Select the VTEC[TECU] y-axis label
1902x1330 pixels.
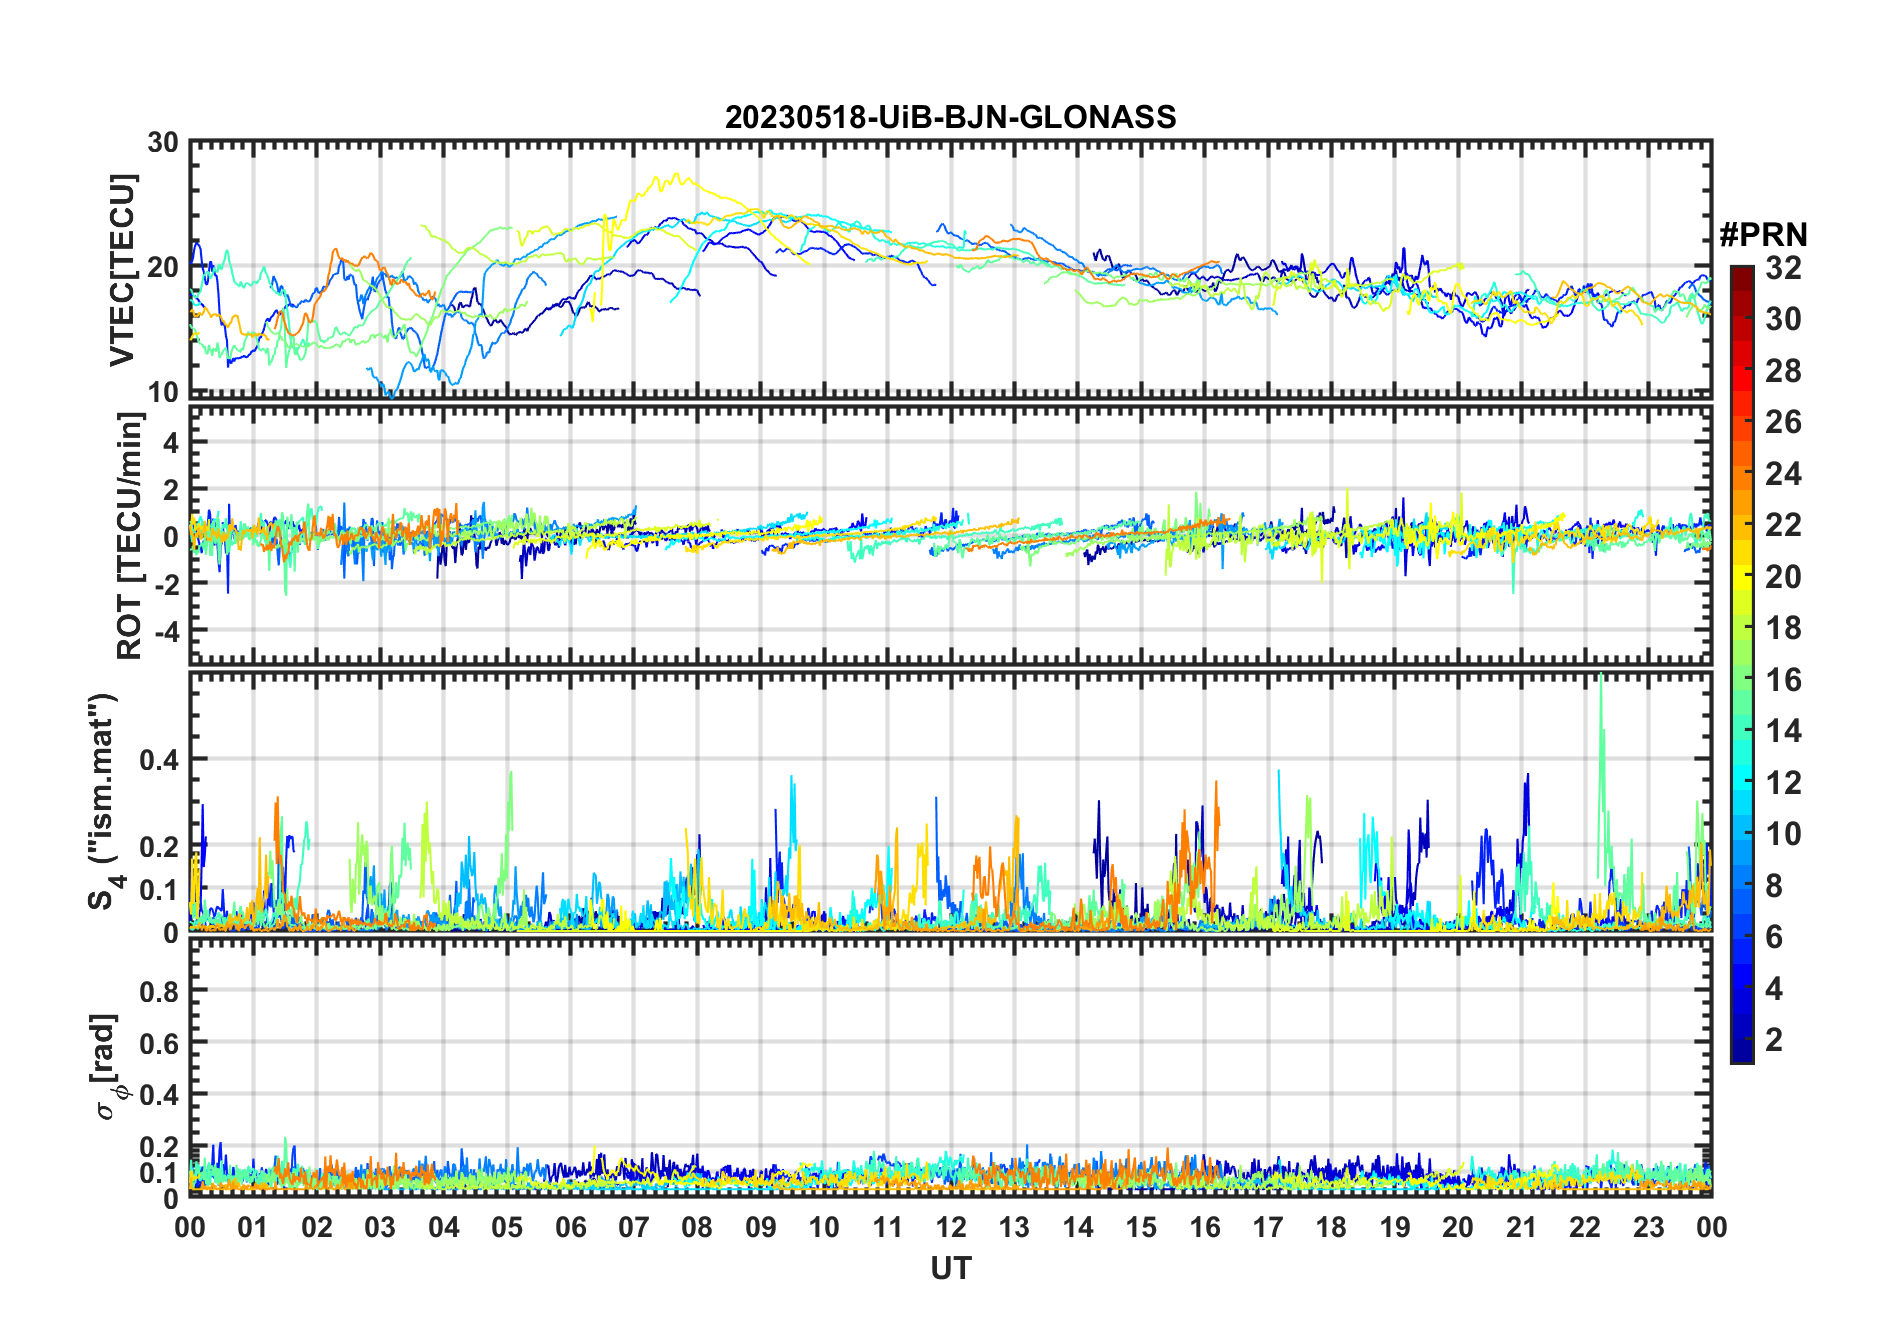point(122,270)
